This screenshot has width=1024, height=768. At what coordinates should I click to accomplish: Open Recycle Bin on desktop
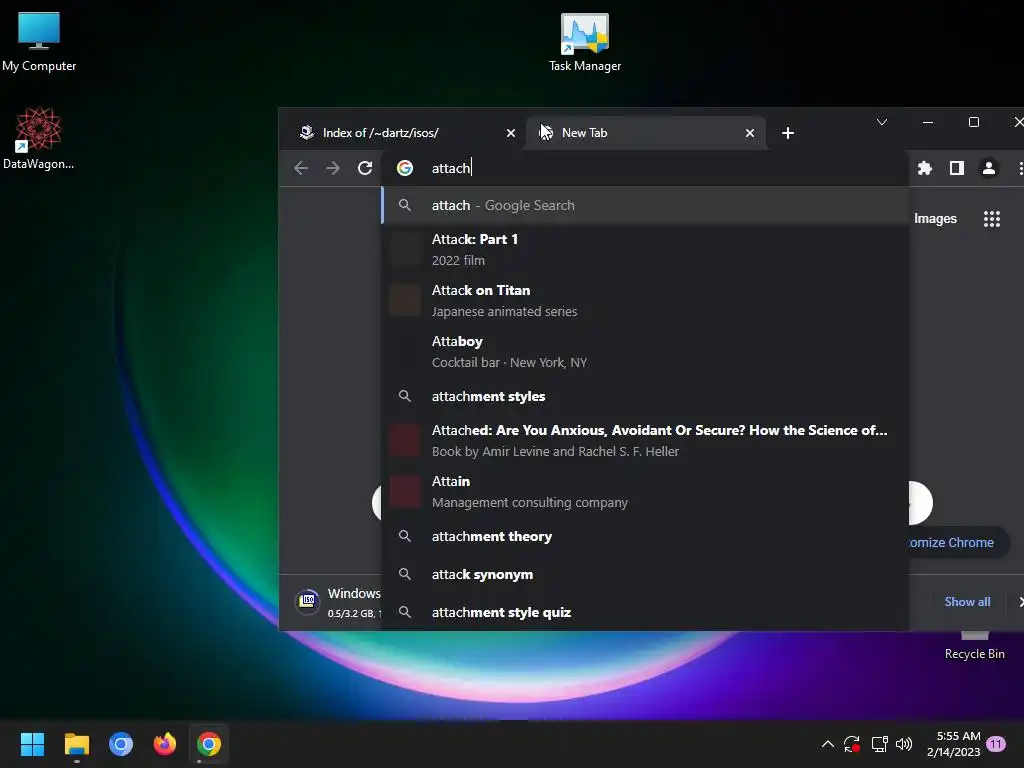[974, 646]
